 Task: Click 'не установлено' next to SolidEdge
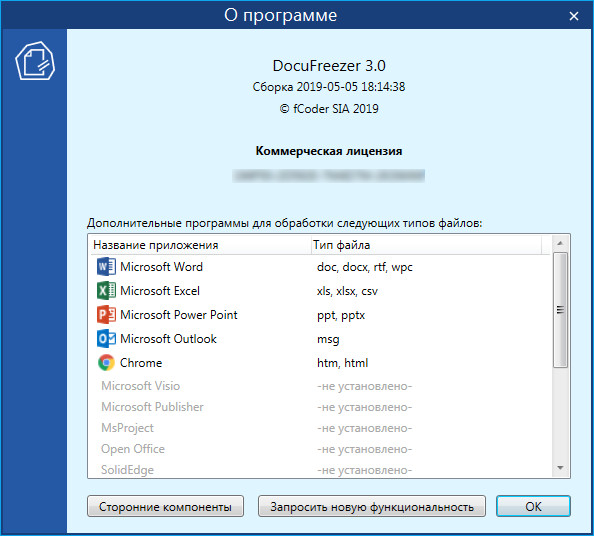point(364,470)
